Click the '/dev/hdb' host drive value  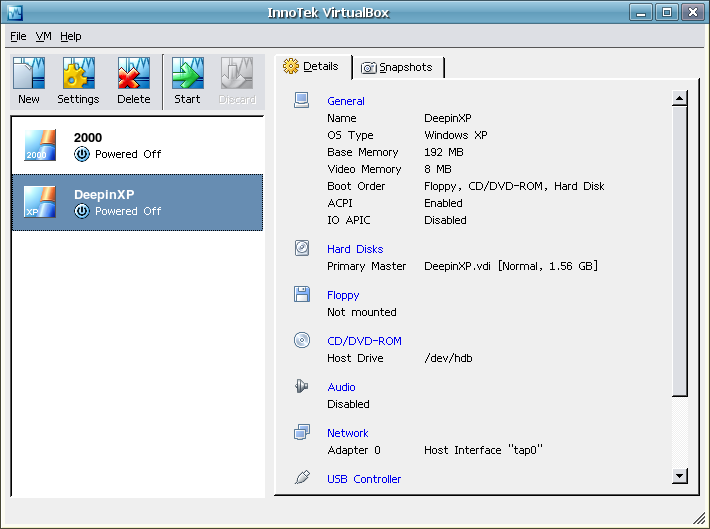(448, 358)
